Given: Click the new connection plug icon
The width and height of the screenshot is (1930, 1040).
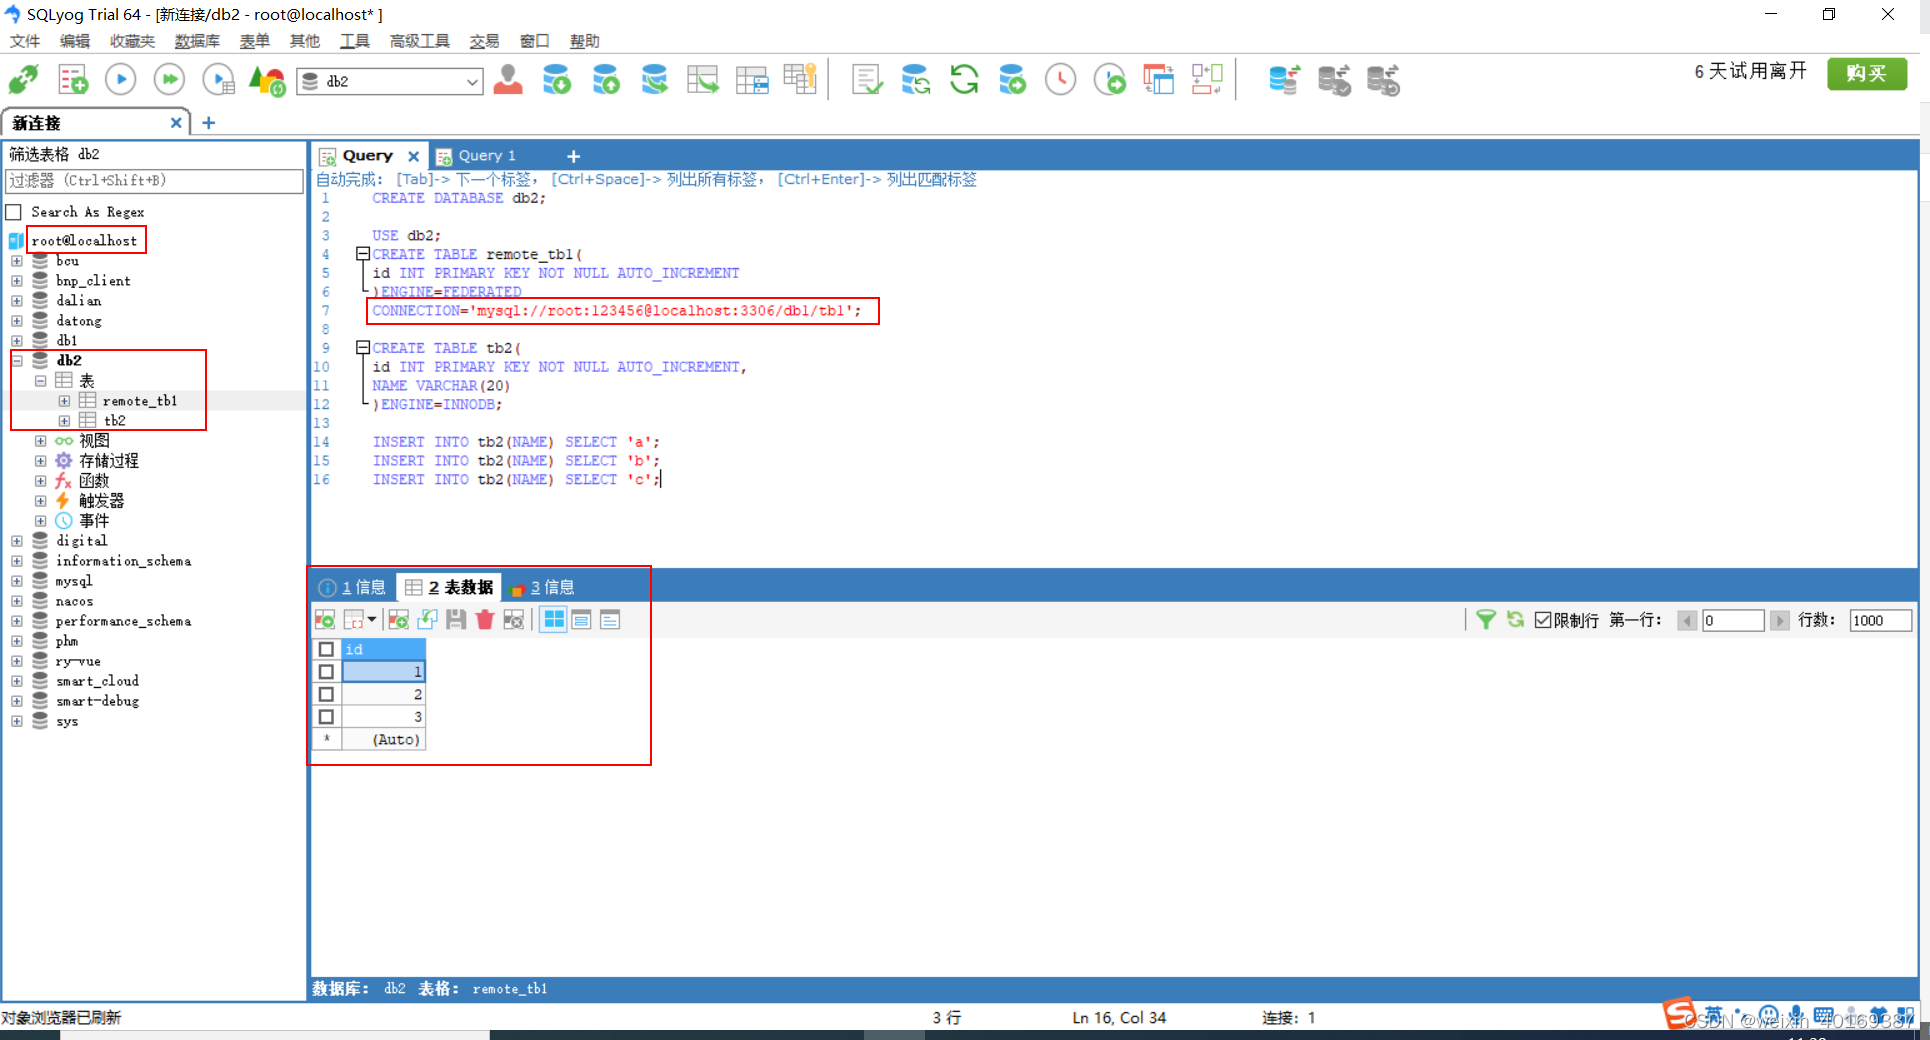Looking at the screenshot, I should [24, 79].
